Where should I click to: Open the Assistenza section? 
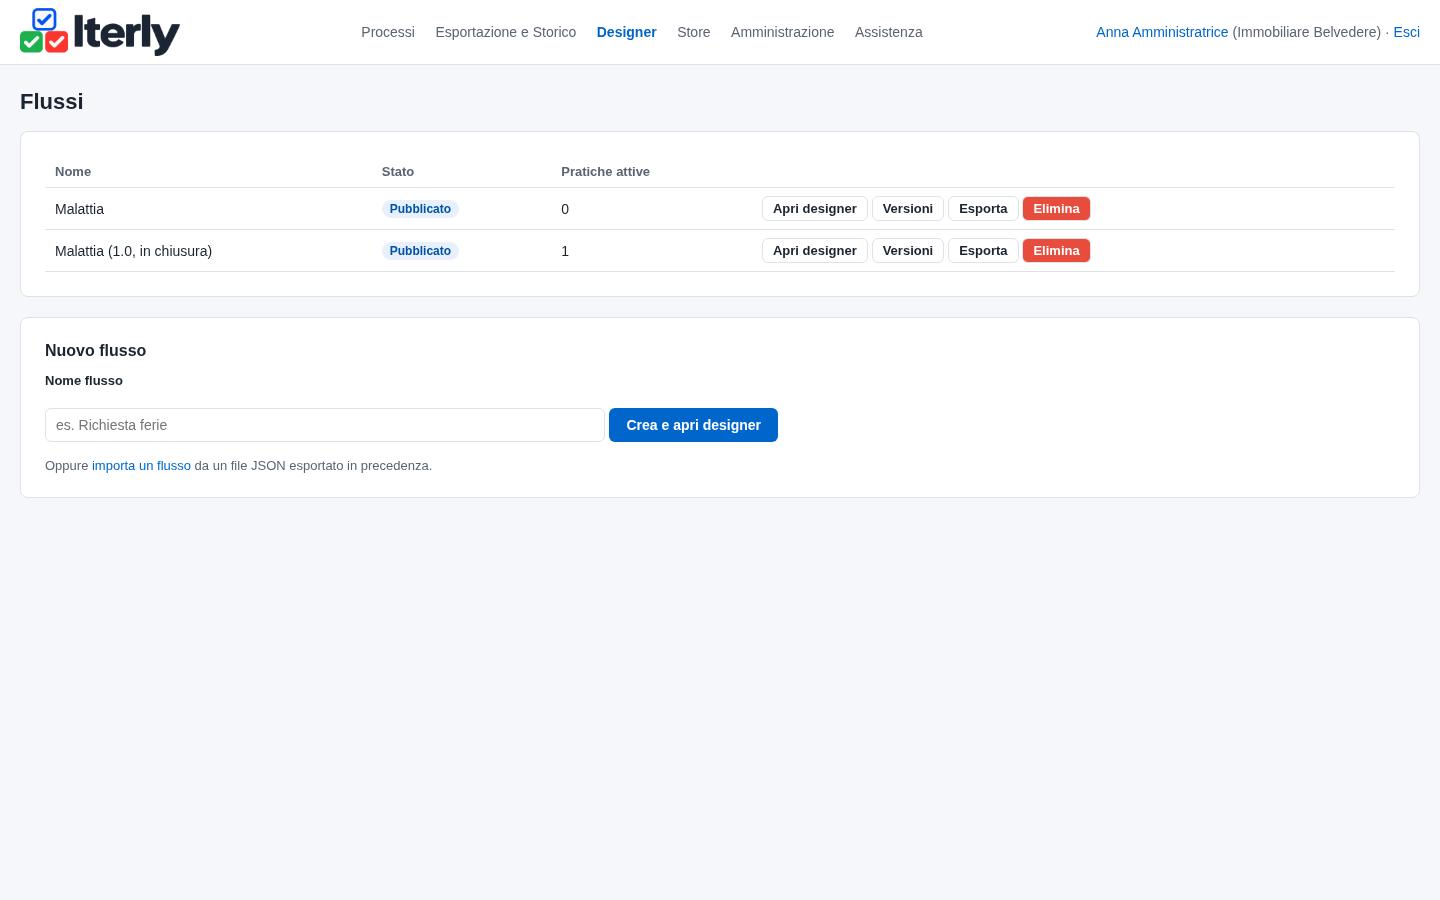pos(889,32)
